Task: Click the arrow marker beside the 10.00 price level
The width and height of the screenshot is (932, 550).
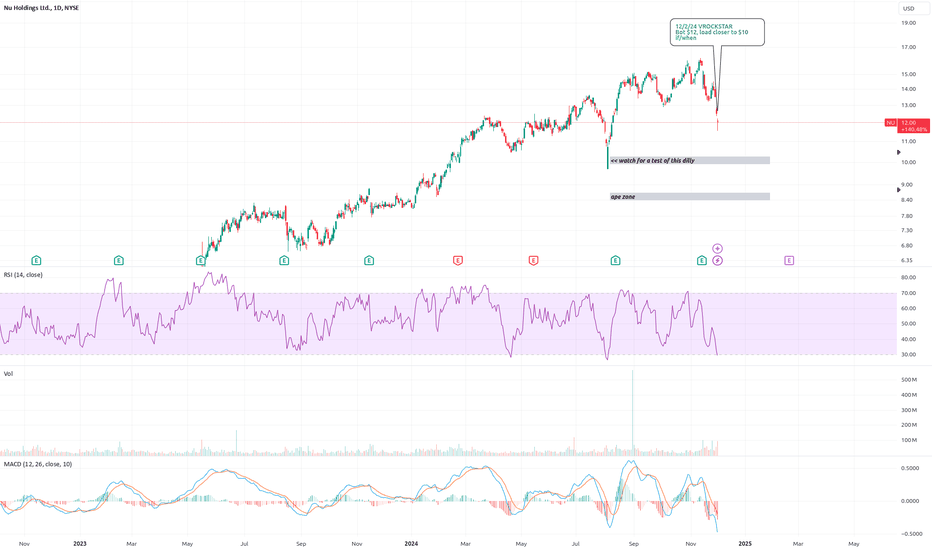Action: pos(898,153)
